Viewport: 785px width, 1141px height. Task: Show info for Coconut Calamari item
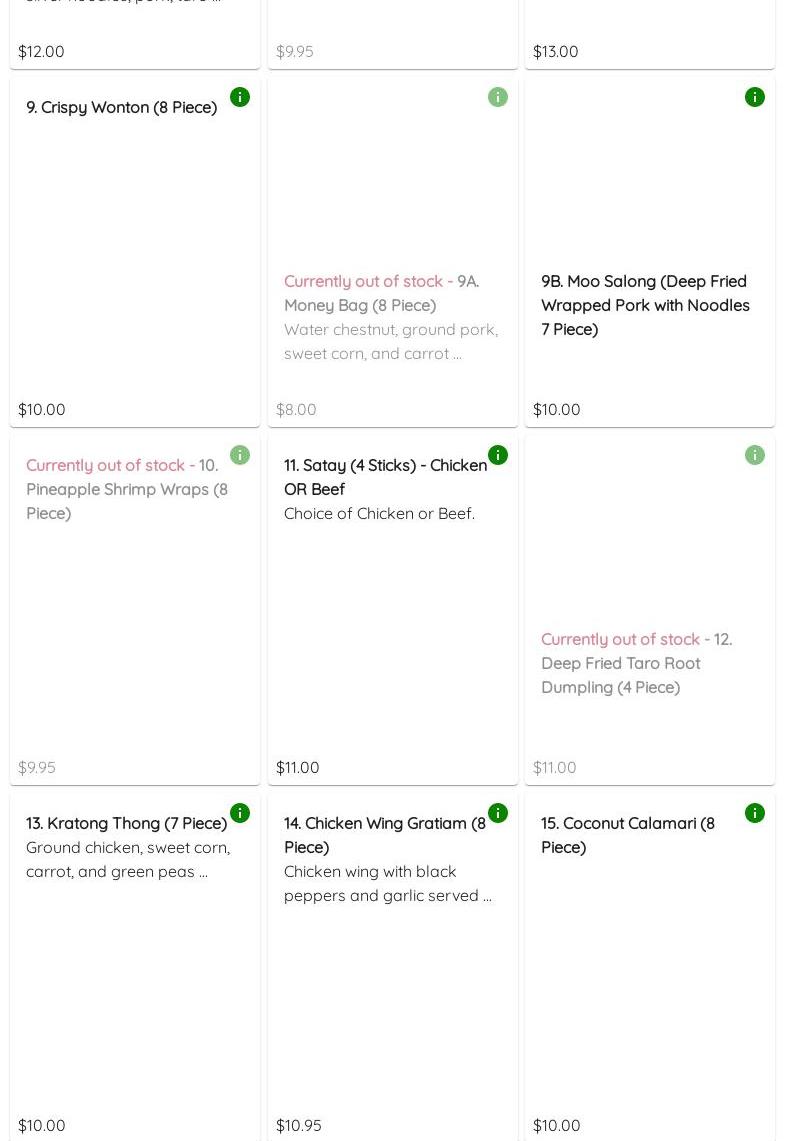pos(755,813)
